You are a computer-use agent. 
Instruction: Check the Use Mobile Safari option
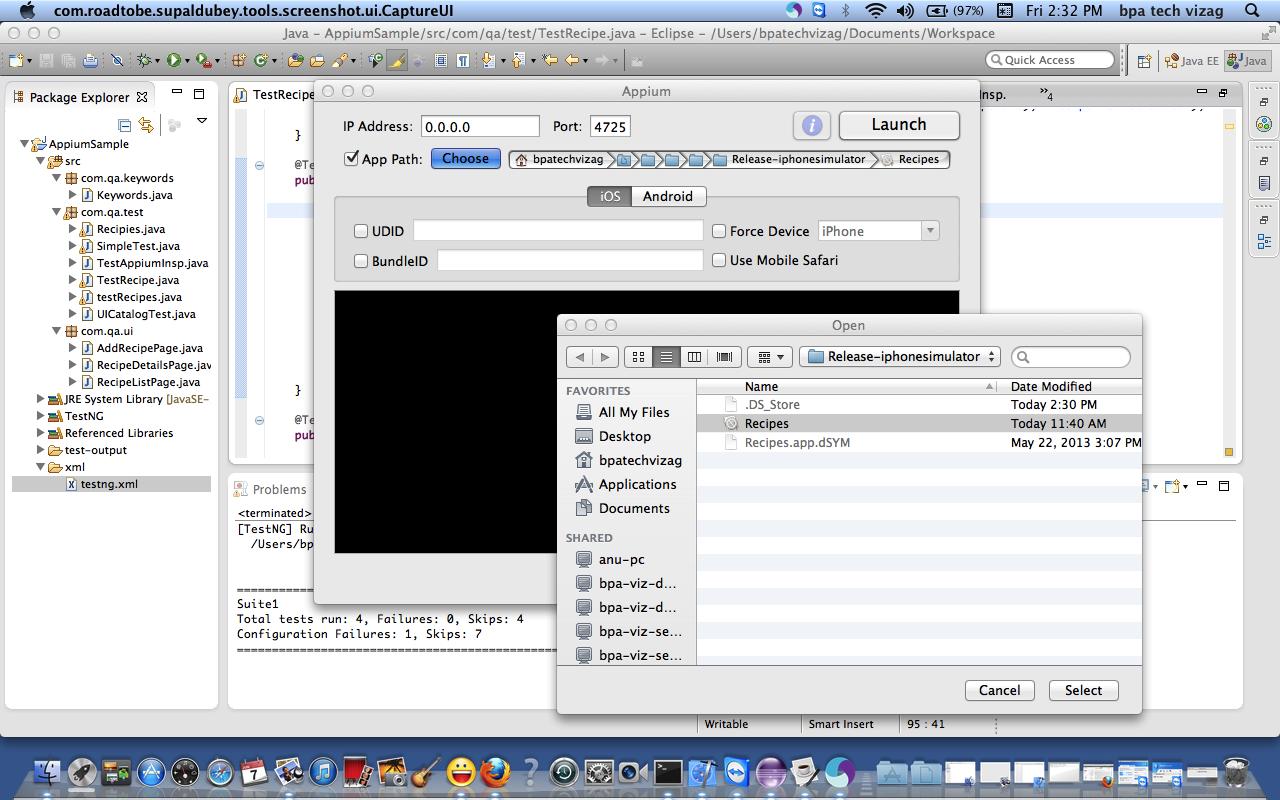[719, 260]
